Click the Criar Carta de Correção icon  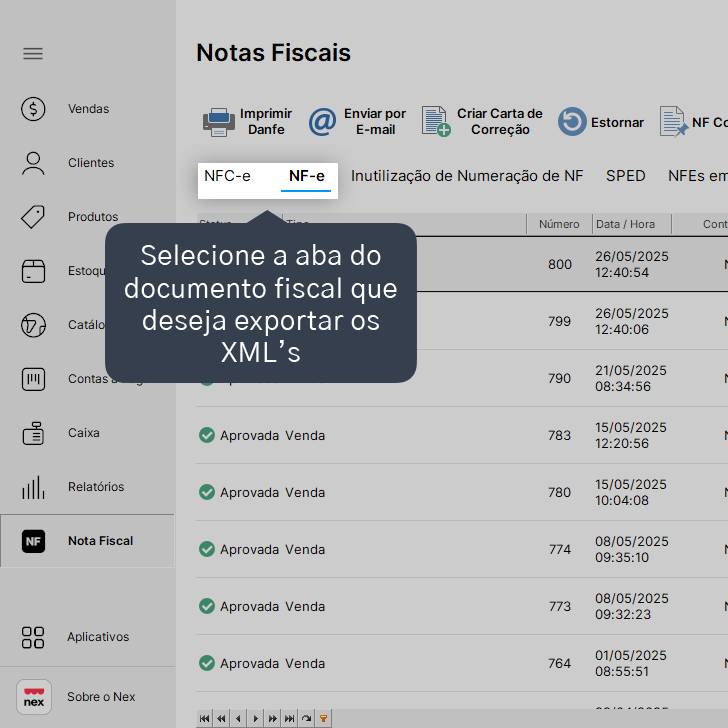436,121
